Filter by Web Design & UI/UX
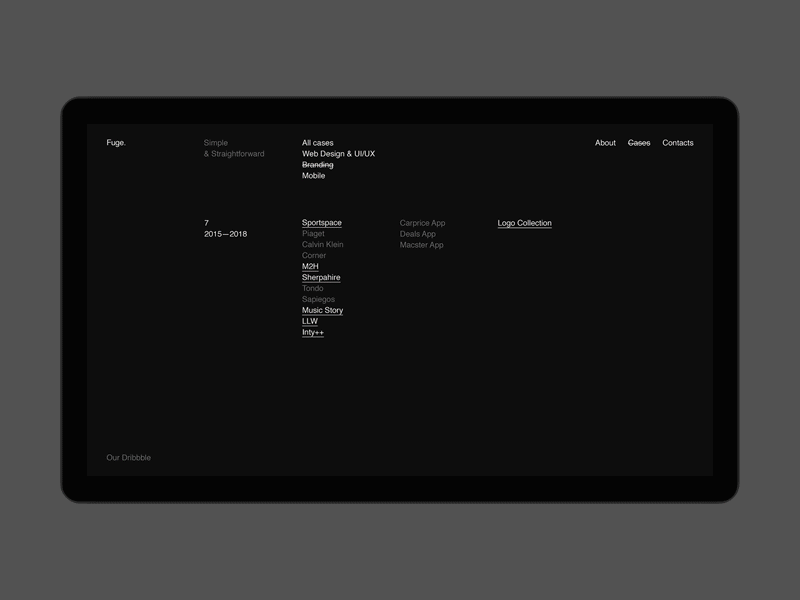 pos(338,154)
